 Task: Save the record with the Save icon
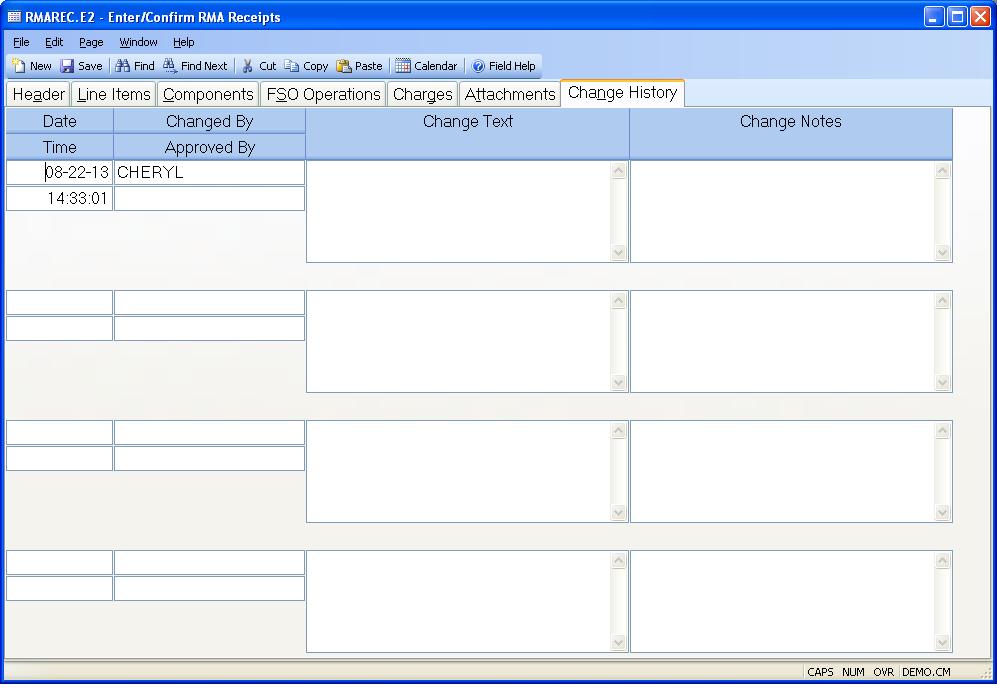pyautogui.click(x=68, y=66)
